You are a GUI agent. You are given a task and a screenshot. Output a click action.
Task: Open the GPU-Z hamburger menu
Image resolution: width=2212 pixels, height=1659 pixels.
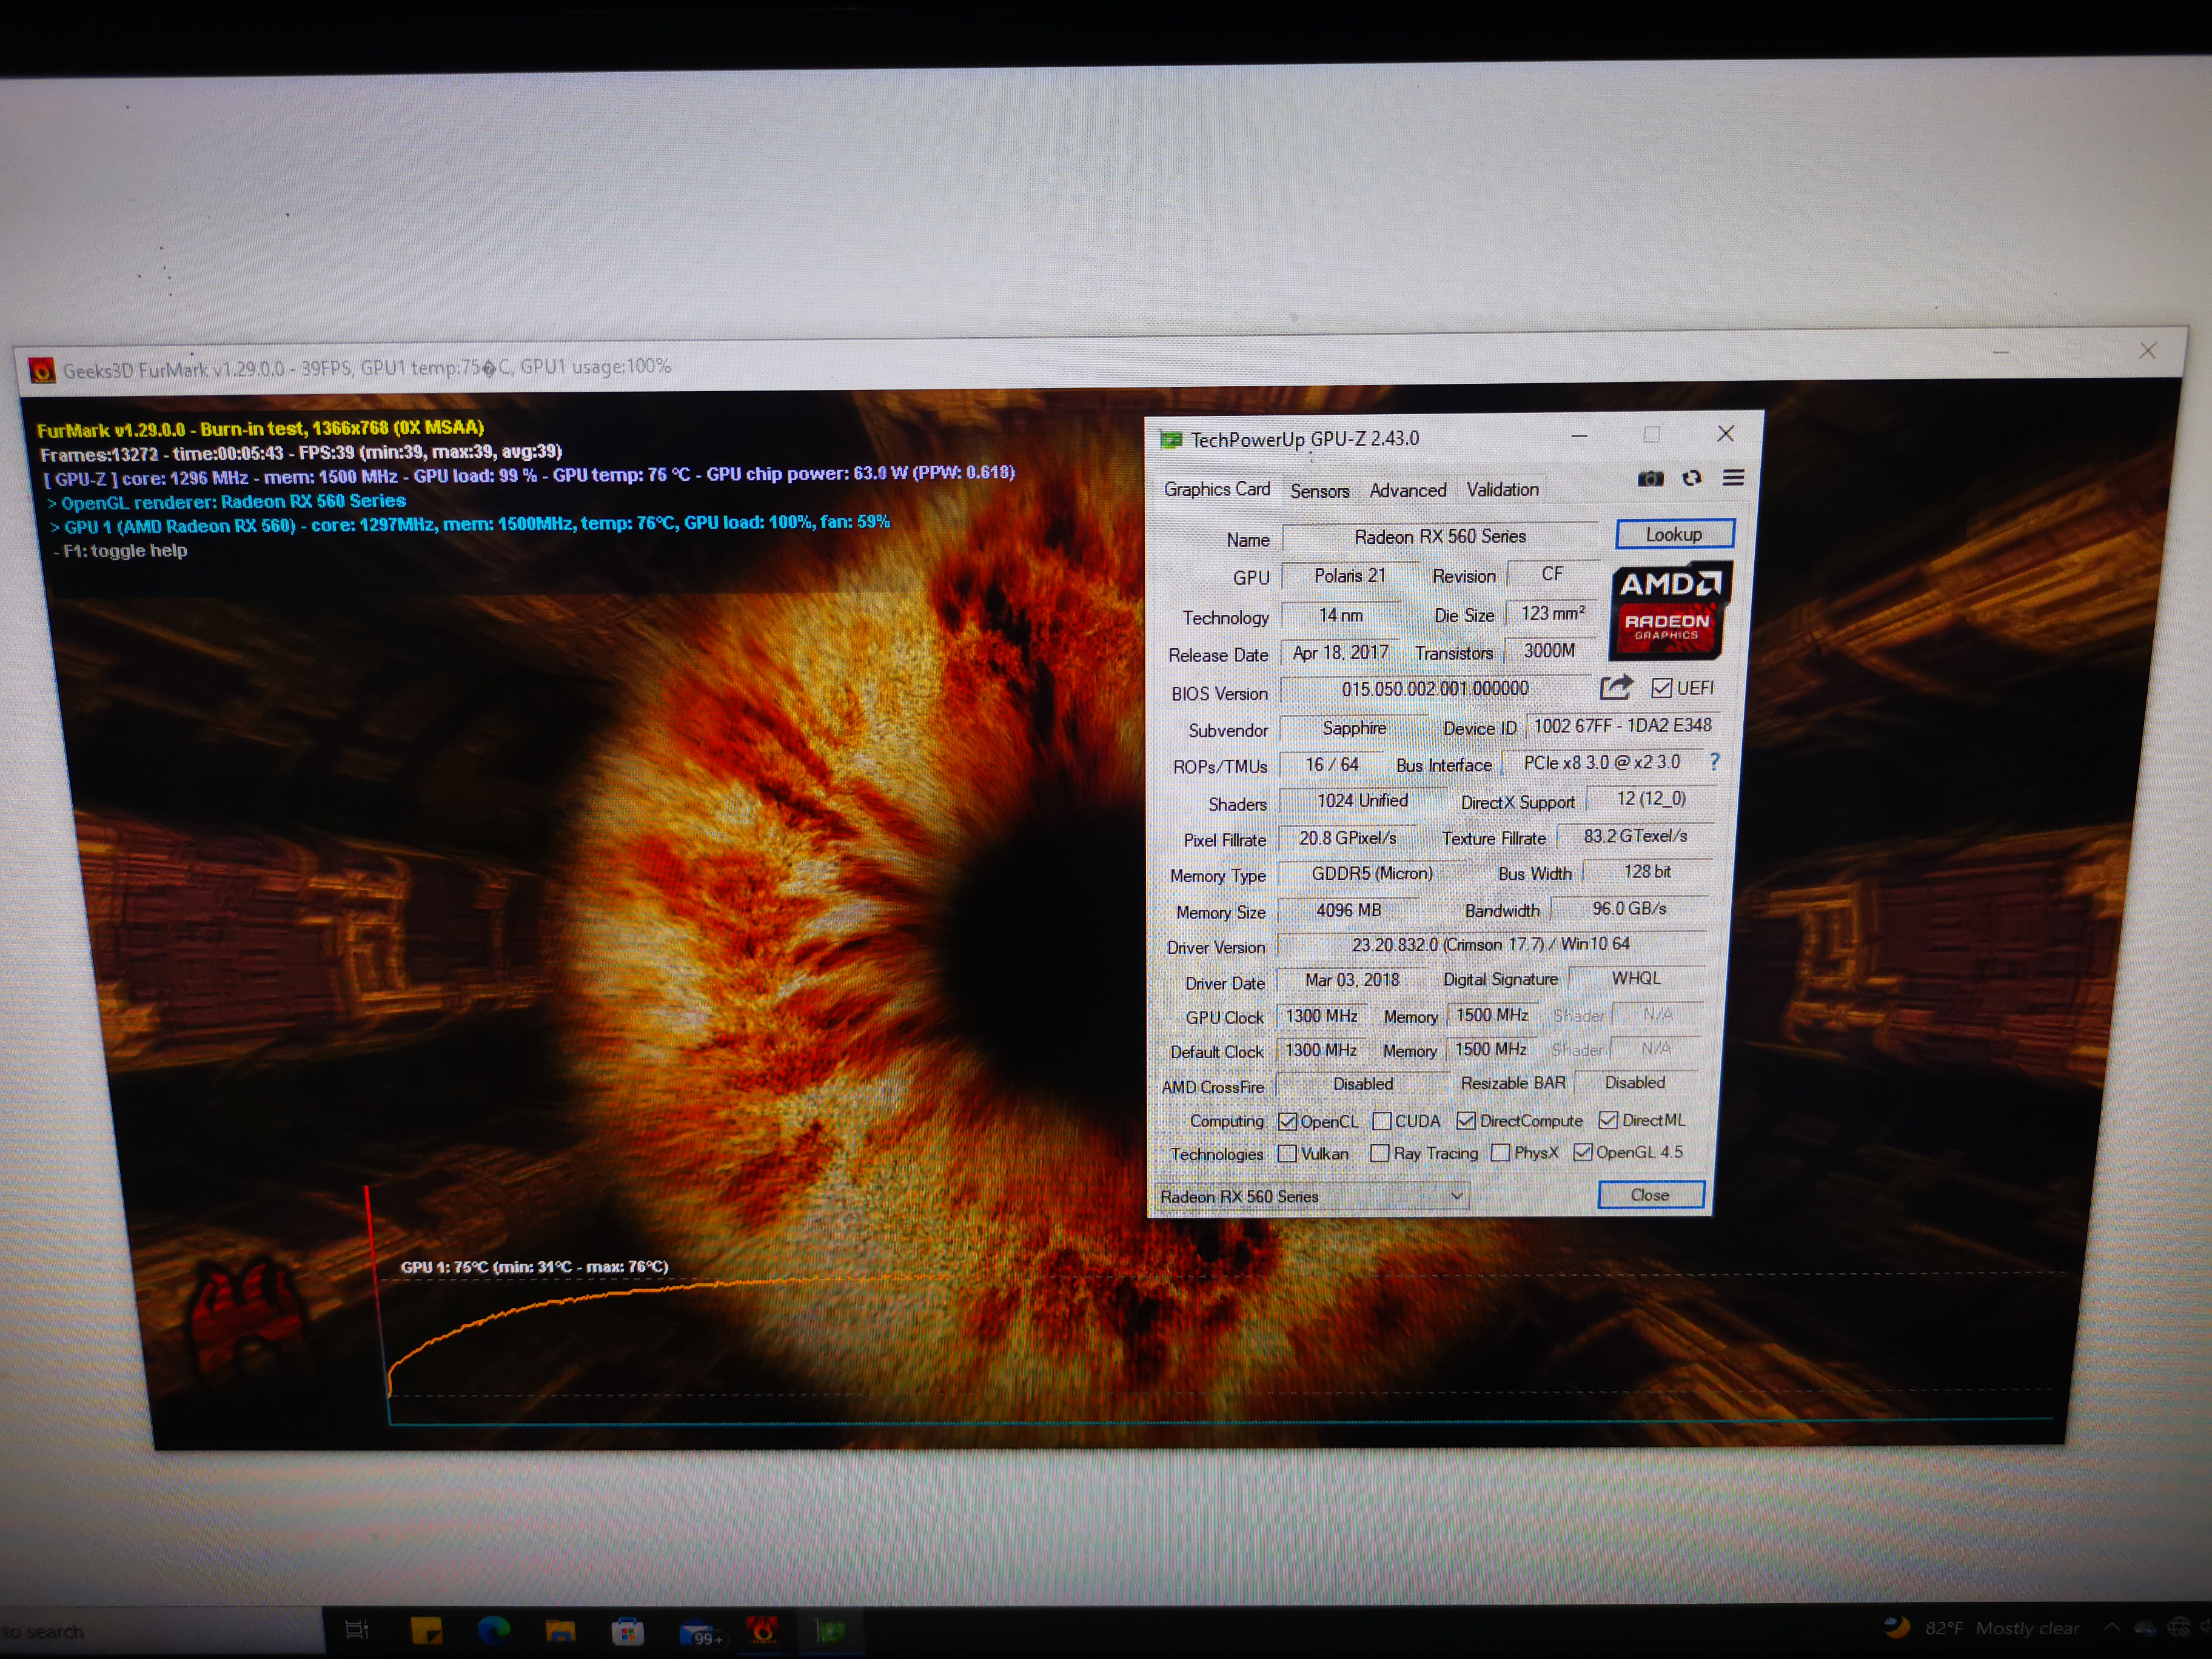[1733, 478]
